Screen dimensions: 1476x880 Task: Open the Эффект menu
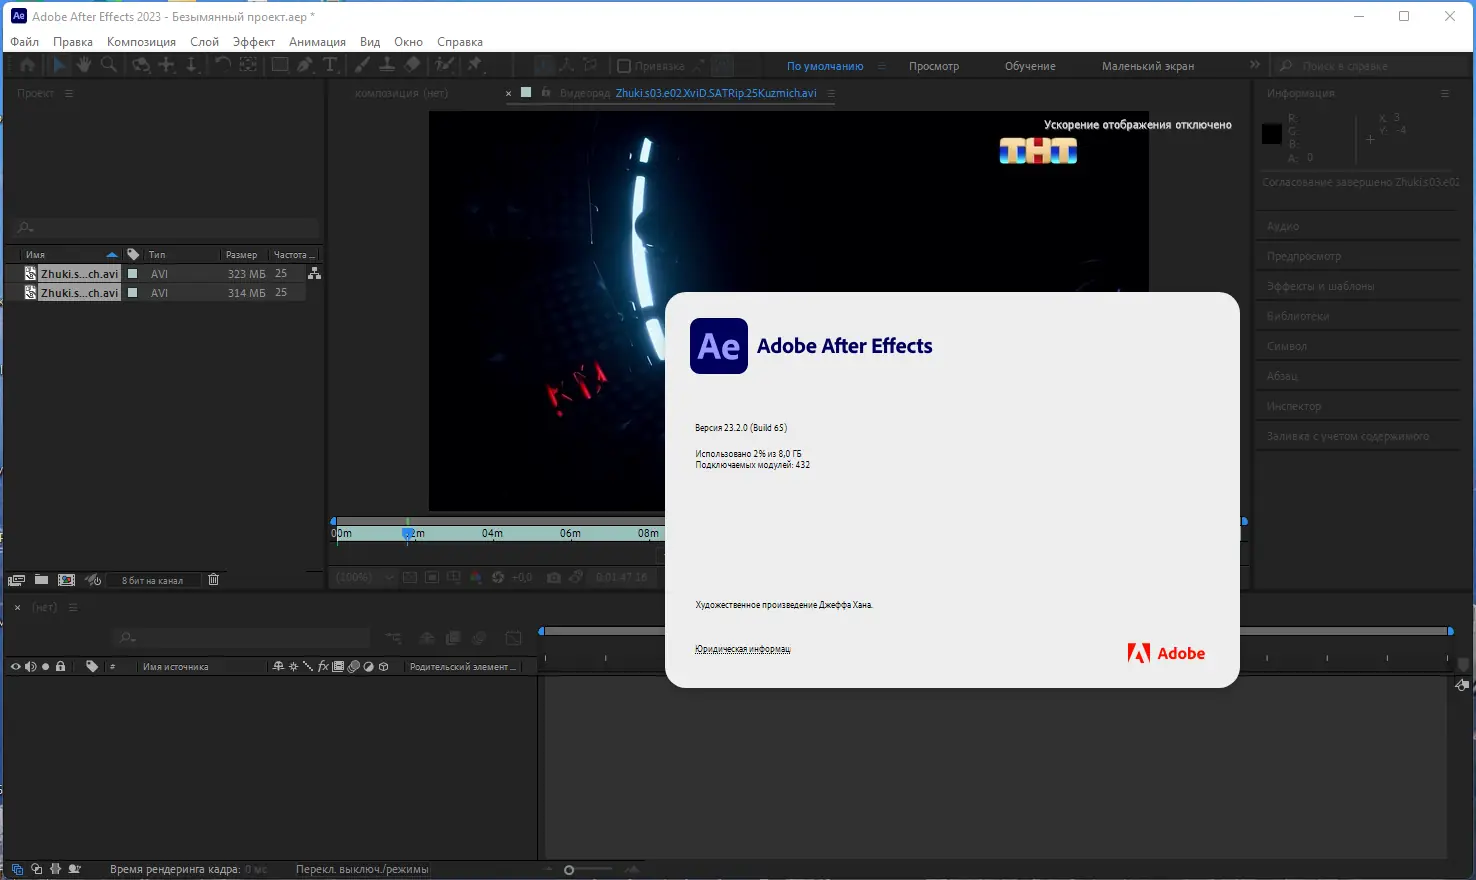254,41
